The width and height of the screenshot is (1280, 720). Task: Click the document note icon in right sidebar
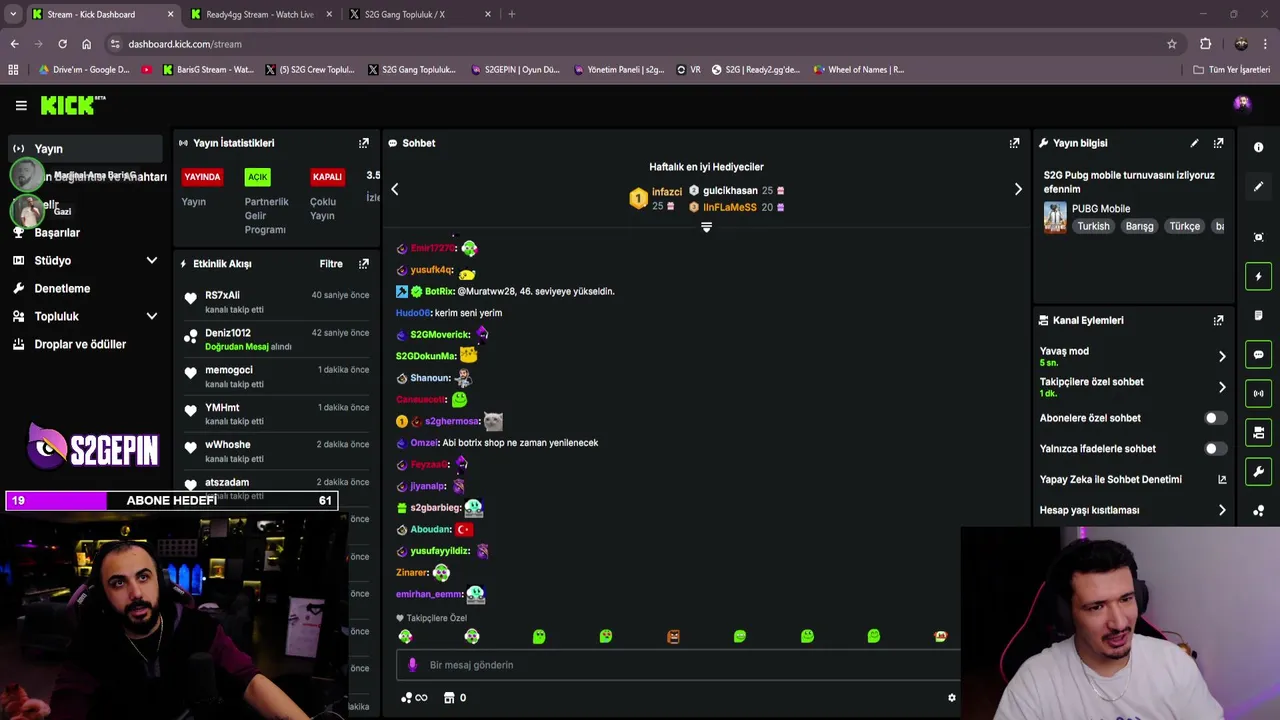[1258, 315]
